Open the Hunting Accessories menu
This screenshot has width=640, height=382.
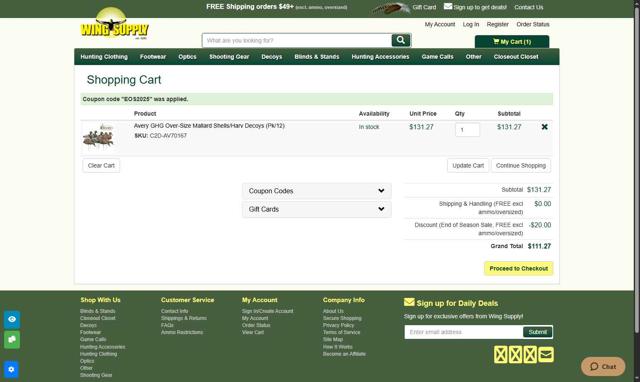pos(380,57)
